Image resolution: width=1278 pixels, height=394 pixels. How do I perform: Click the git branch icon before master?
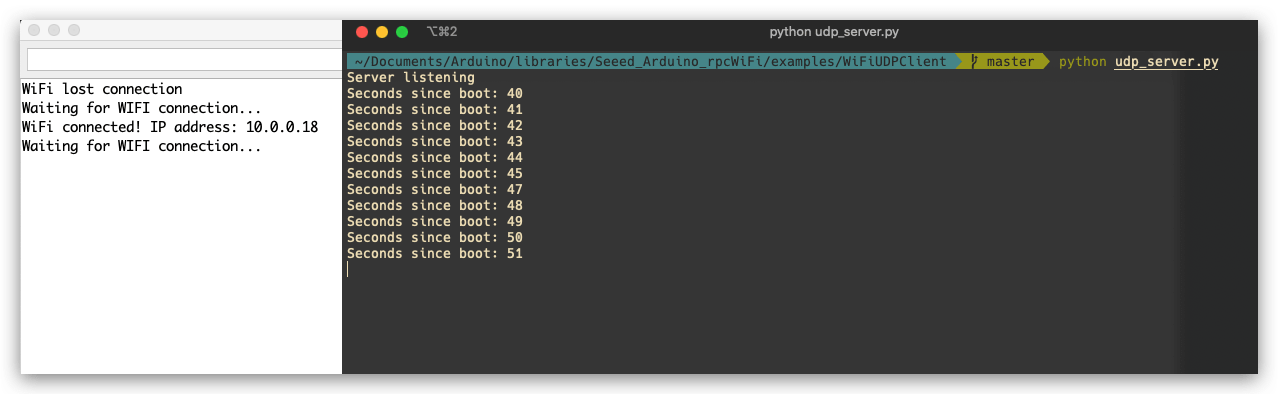tap(974, 62)
